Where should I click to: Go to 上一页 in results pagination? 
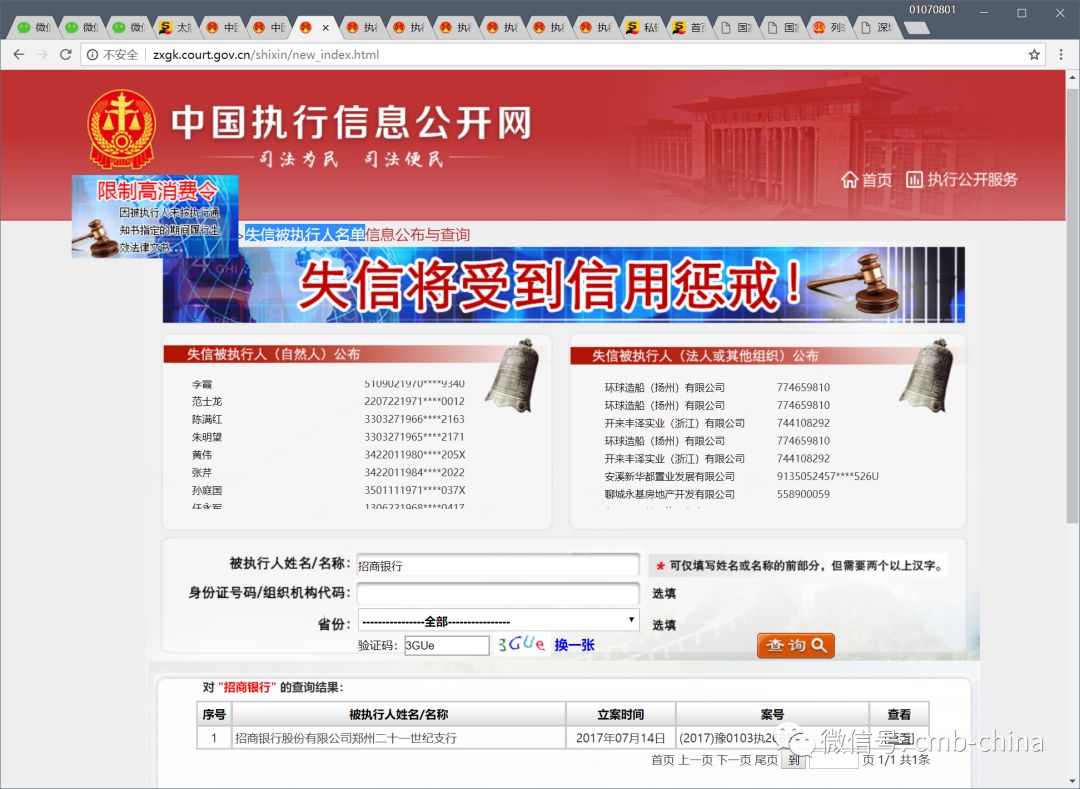pyautogui.click(x=694, y=759)
